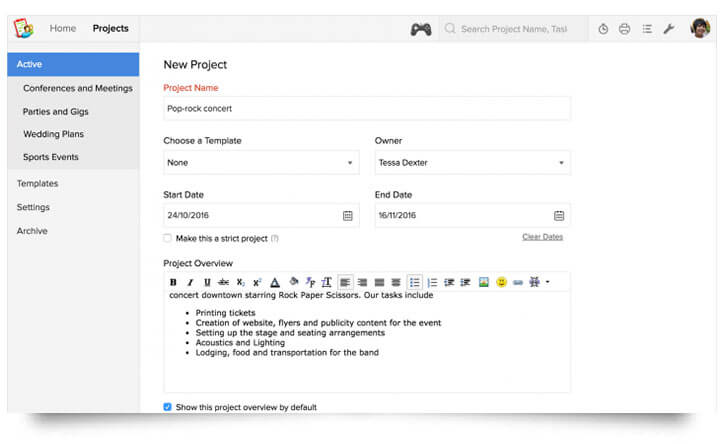Open Parties and Gigs group
This screenshot has height=444, width=725.
coord(55,111)
